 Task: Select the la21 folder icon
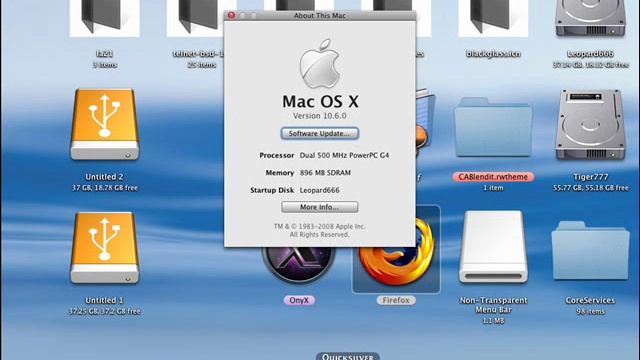pos(104,18)
